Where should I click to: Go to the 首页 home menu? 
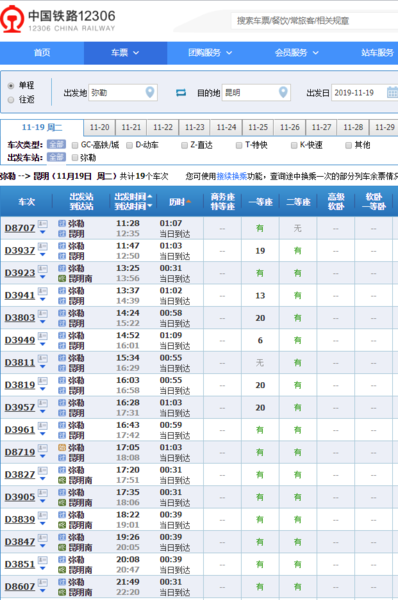click(x=42, y=53)
